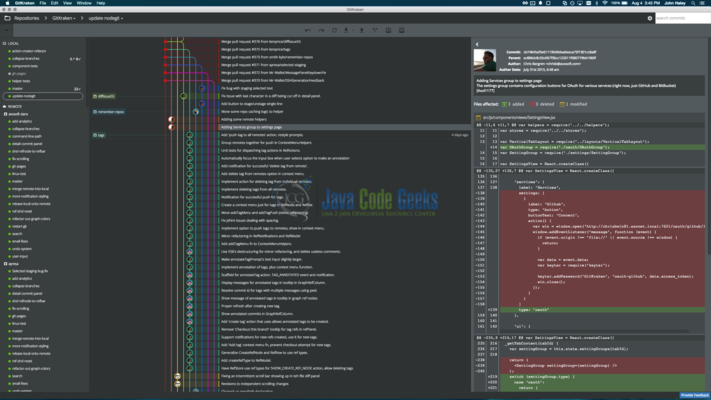This screenshot has height=400, width=711.
Task: Click the Provide Feedback button
Action: [x=695, y=395]
